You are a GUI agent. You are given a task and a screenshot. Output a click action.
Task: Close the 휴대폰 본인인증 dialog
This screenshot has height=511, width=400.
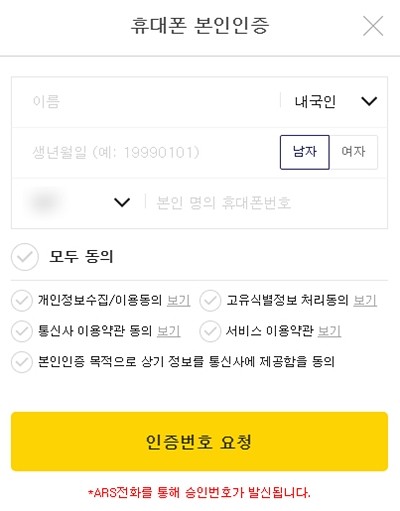tap(373, 26)
